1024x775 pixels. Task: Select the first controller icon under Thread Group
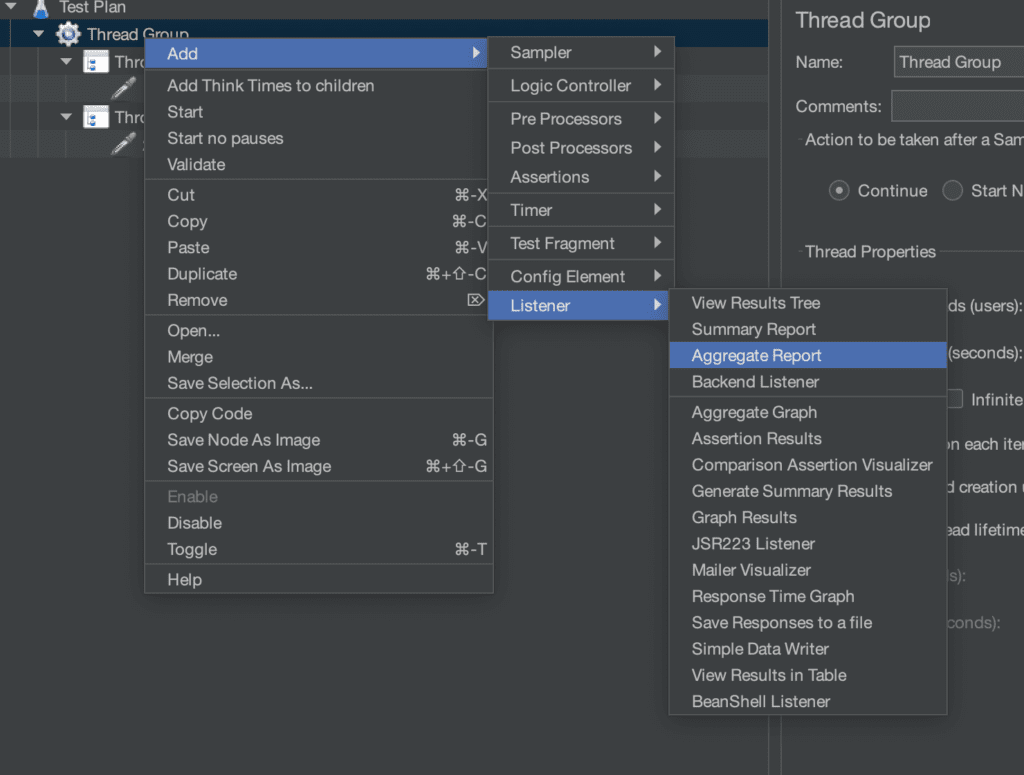[95, 61]
